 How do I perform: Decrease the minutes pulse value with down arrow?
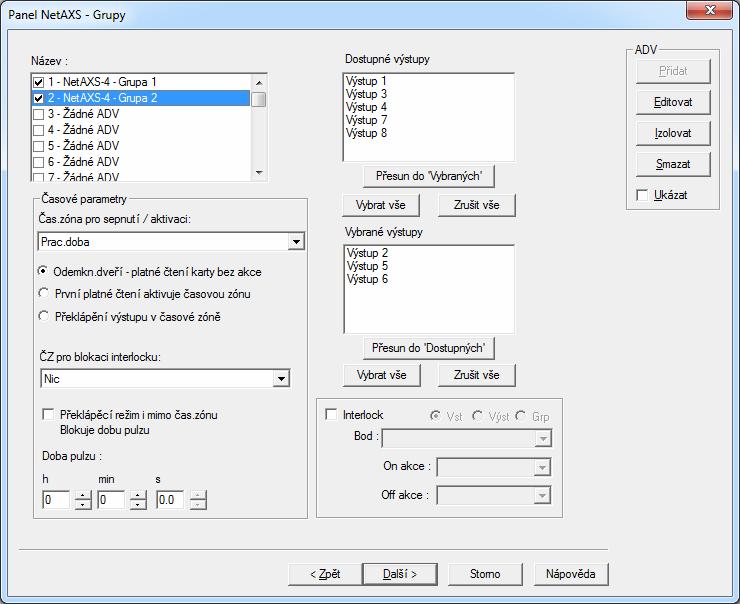coord(138,504)
